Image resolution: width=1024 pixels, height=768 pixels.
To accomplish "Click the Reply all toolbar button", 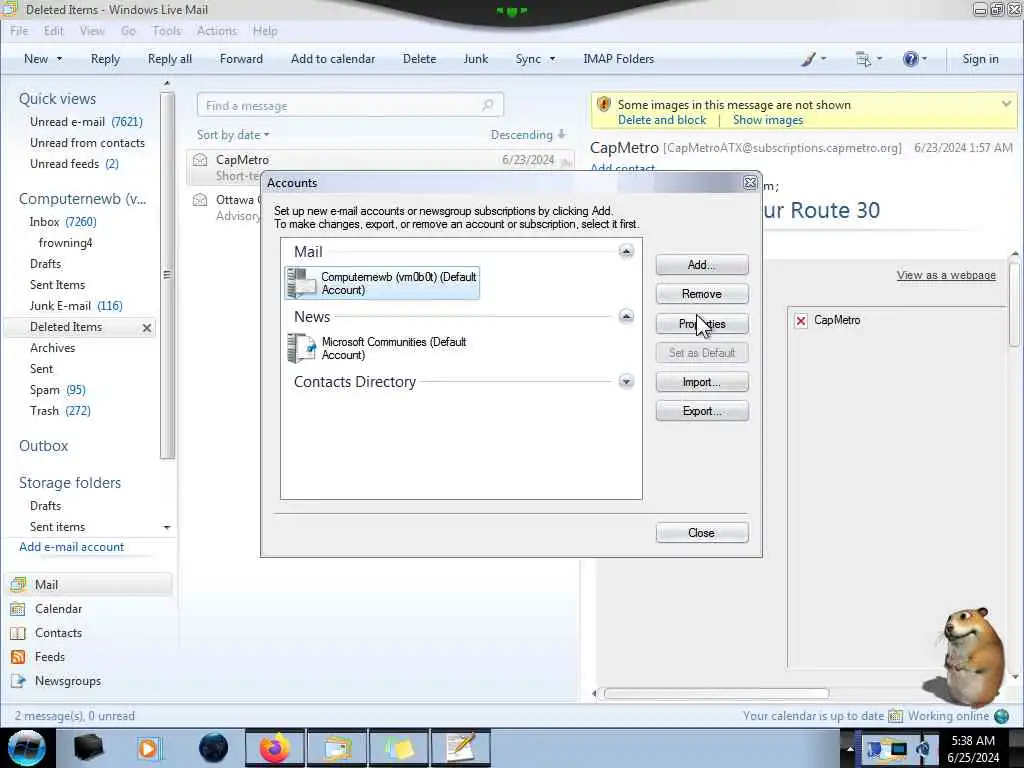I will tap(170, 59).
